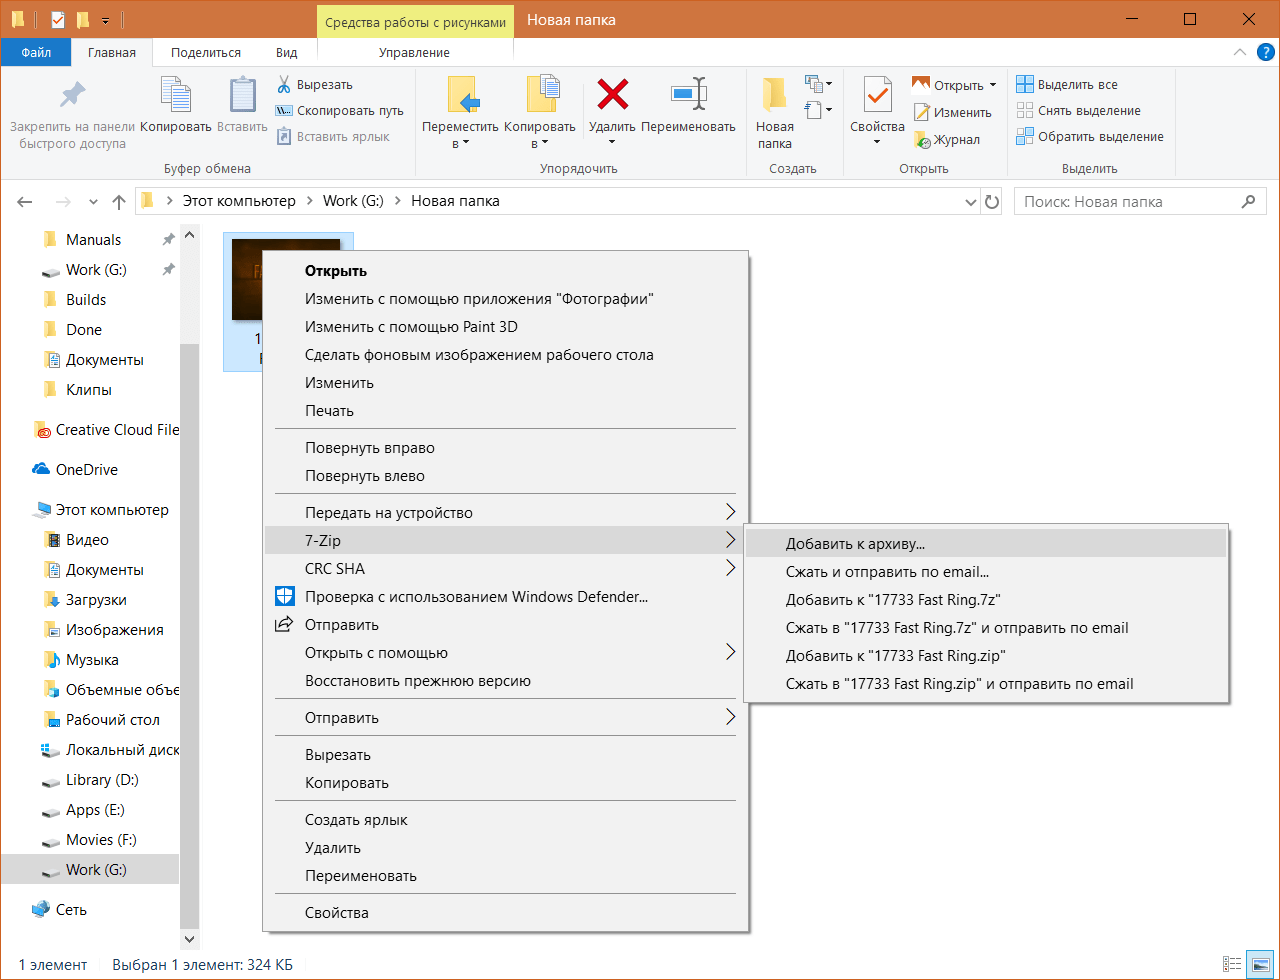The height and width of the screenshot is (980, 1280).
Task: Choose Добавить к "17733 Fast Ring.7z"
Action: pos(986,600)
